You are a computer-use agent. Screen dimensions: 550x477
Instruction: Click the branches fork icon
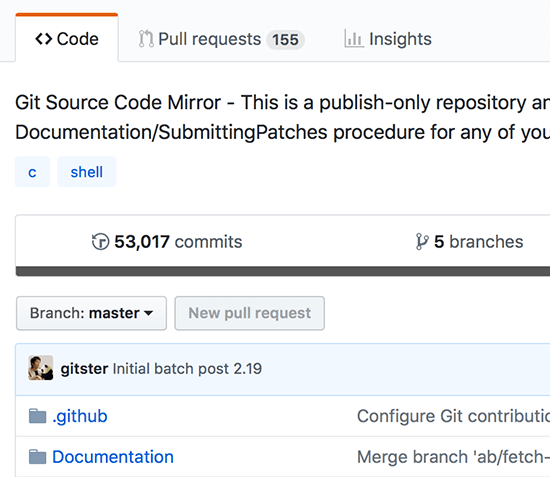tap(422, 242)
